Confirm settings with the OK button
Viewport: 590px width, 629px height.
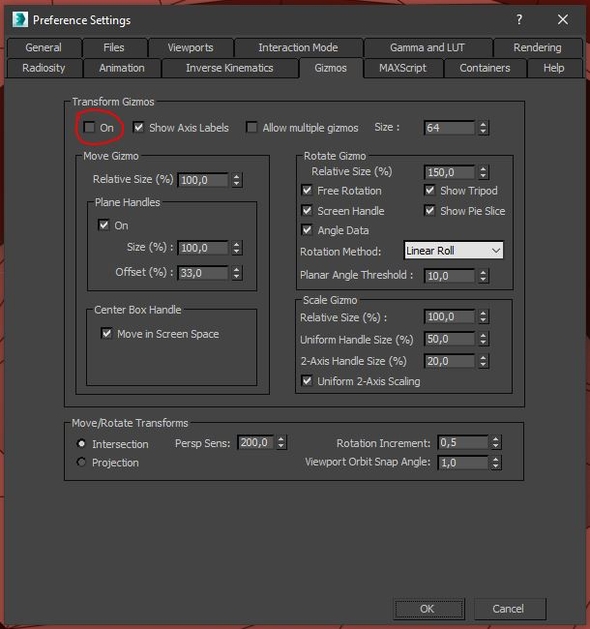pyautogui.click(x=428, y=609)
